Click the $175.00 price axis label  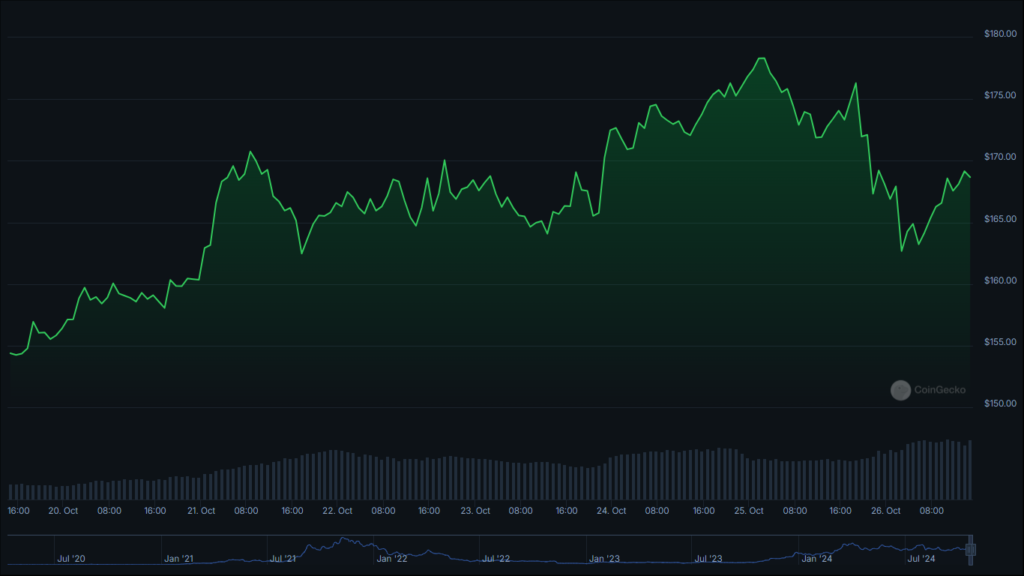coord(1000,95)
